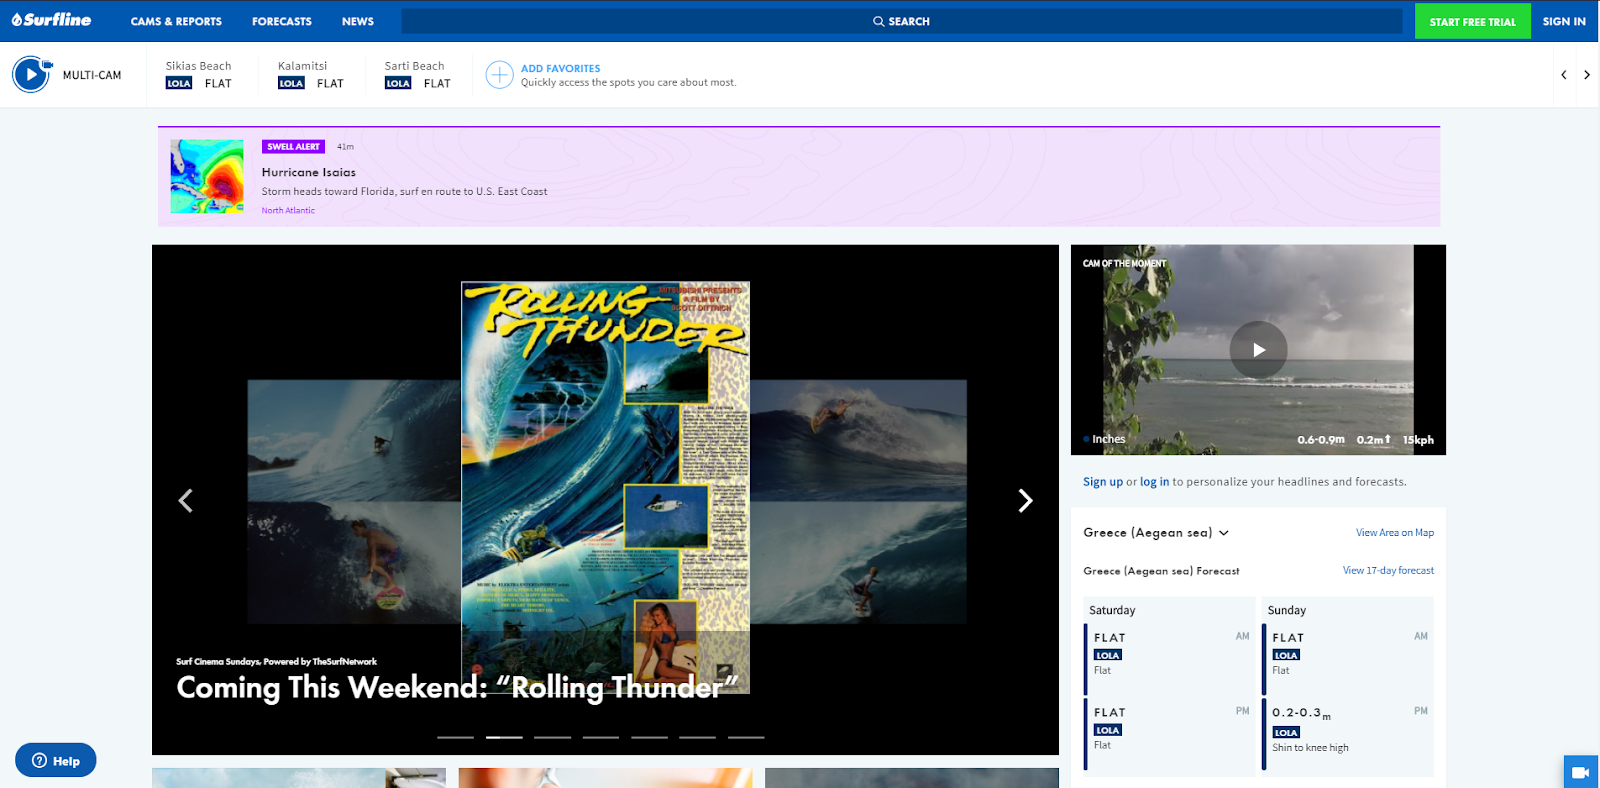1600x788 pixels.
Task: Open the camera icon in bottom corner
Action: pyautogui.click(x=1581, y=772)
